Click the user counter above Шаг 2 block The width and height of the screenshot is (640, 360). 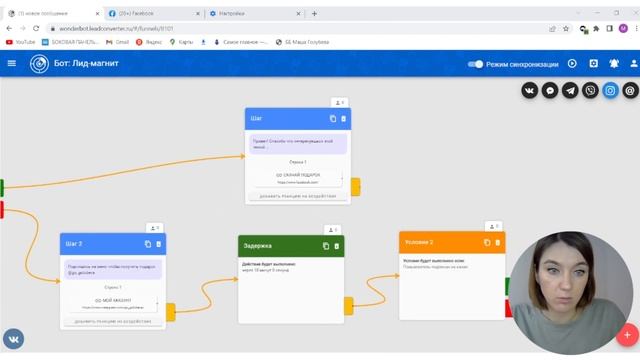click(x=155, y=228)
